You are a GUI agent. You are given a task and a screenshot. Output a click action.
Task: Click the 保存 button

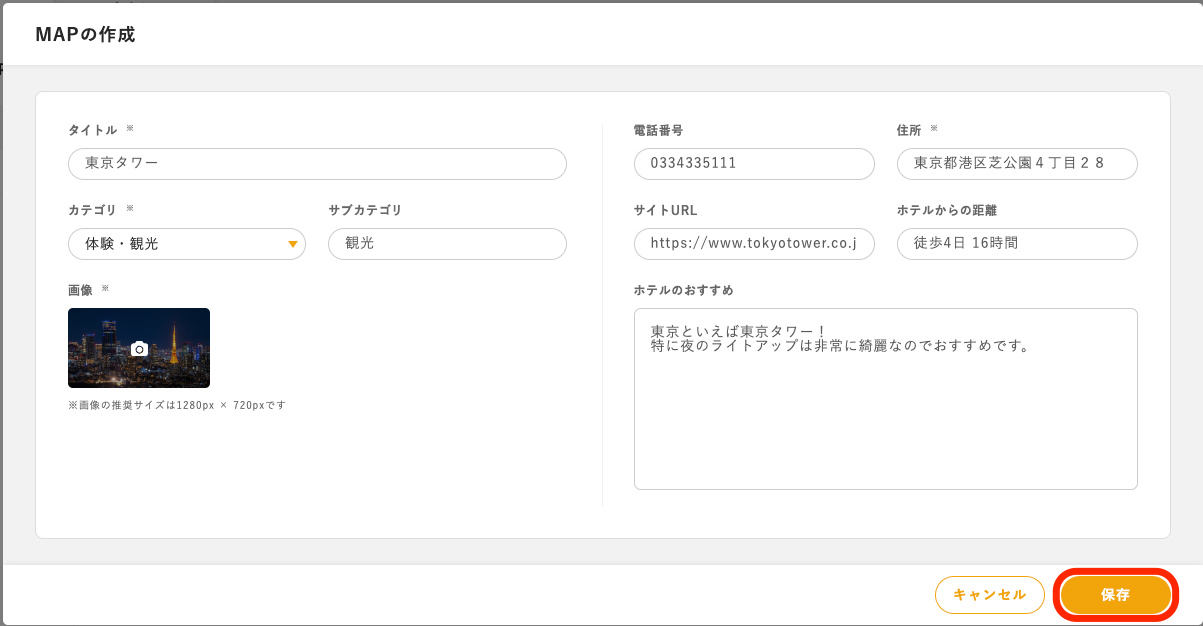1115,595
